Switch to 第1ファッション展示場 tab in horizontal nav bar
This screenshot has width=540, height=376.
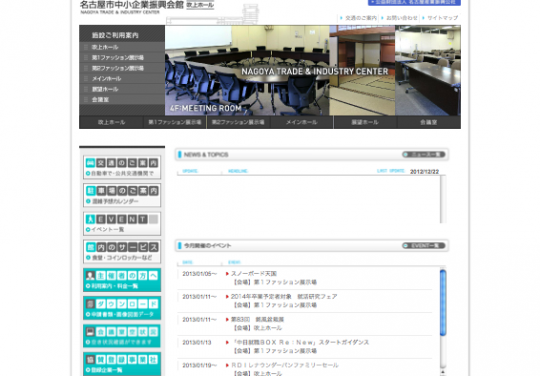pos(175,122)
